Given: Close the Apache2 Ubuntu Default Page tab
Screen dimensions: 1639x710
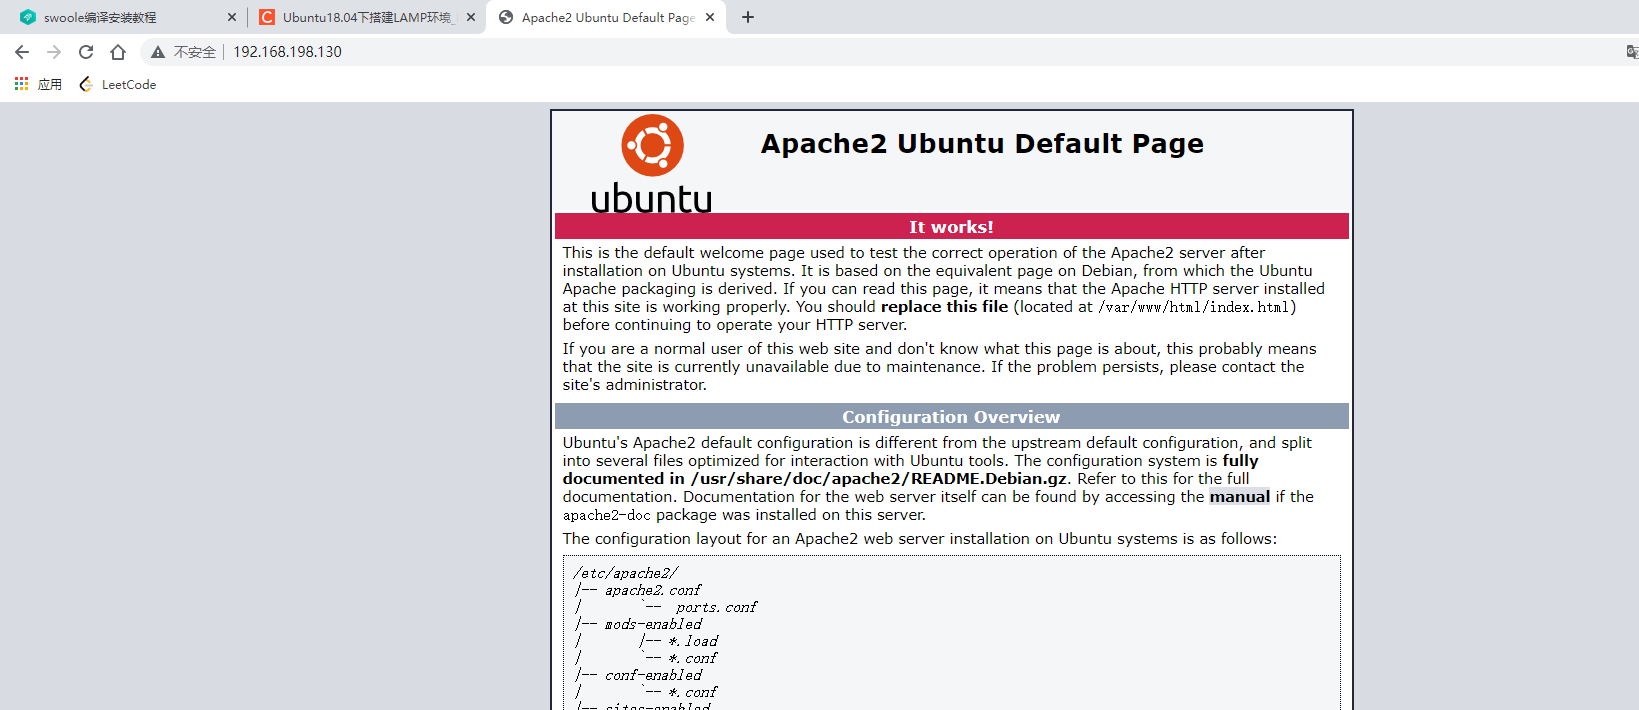Looking at the screenshot, I should (710, 17).
